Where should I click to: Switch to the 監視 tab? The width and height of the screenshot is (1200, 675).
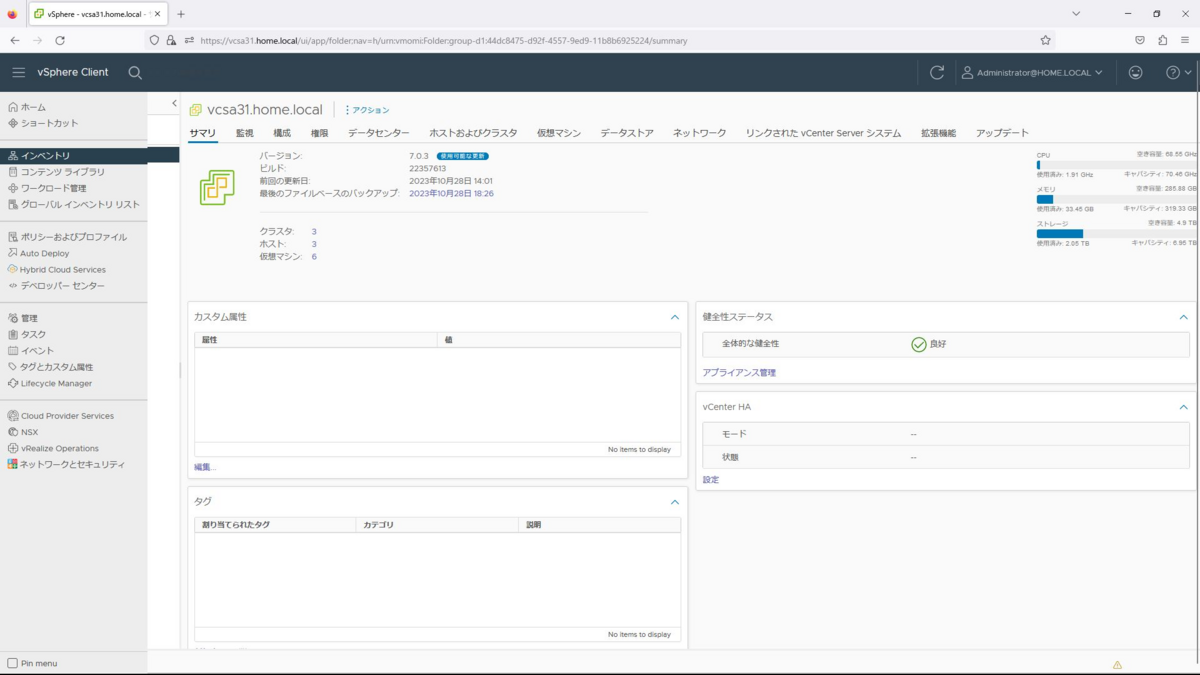coord(244,133)
